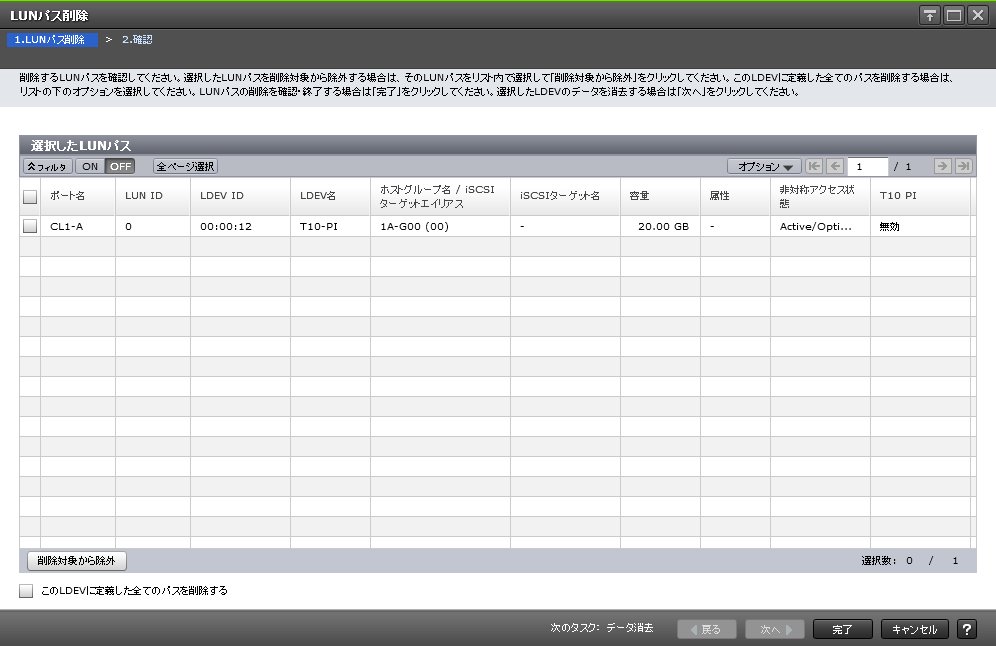Sort by 属性 column header
The image size is (996, 646).
pyautogui.click(x=735, y=196)
